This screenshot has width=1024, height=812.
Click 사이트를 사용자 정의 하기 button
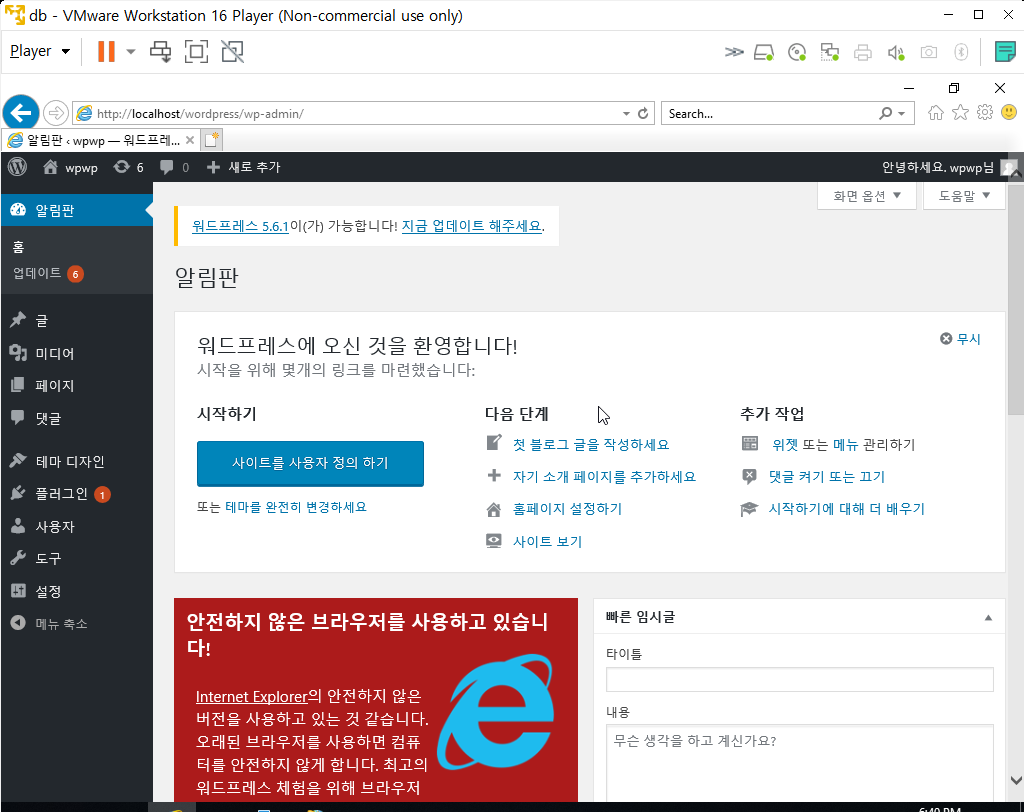(310, 463)
